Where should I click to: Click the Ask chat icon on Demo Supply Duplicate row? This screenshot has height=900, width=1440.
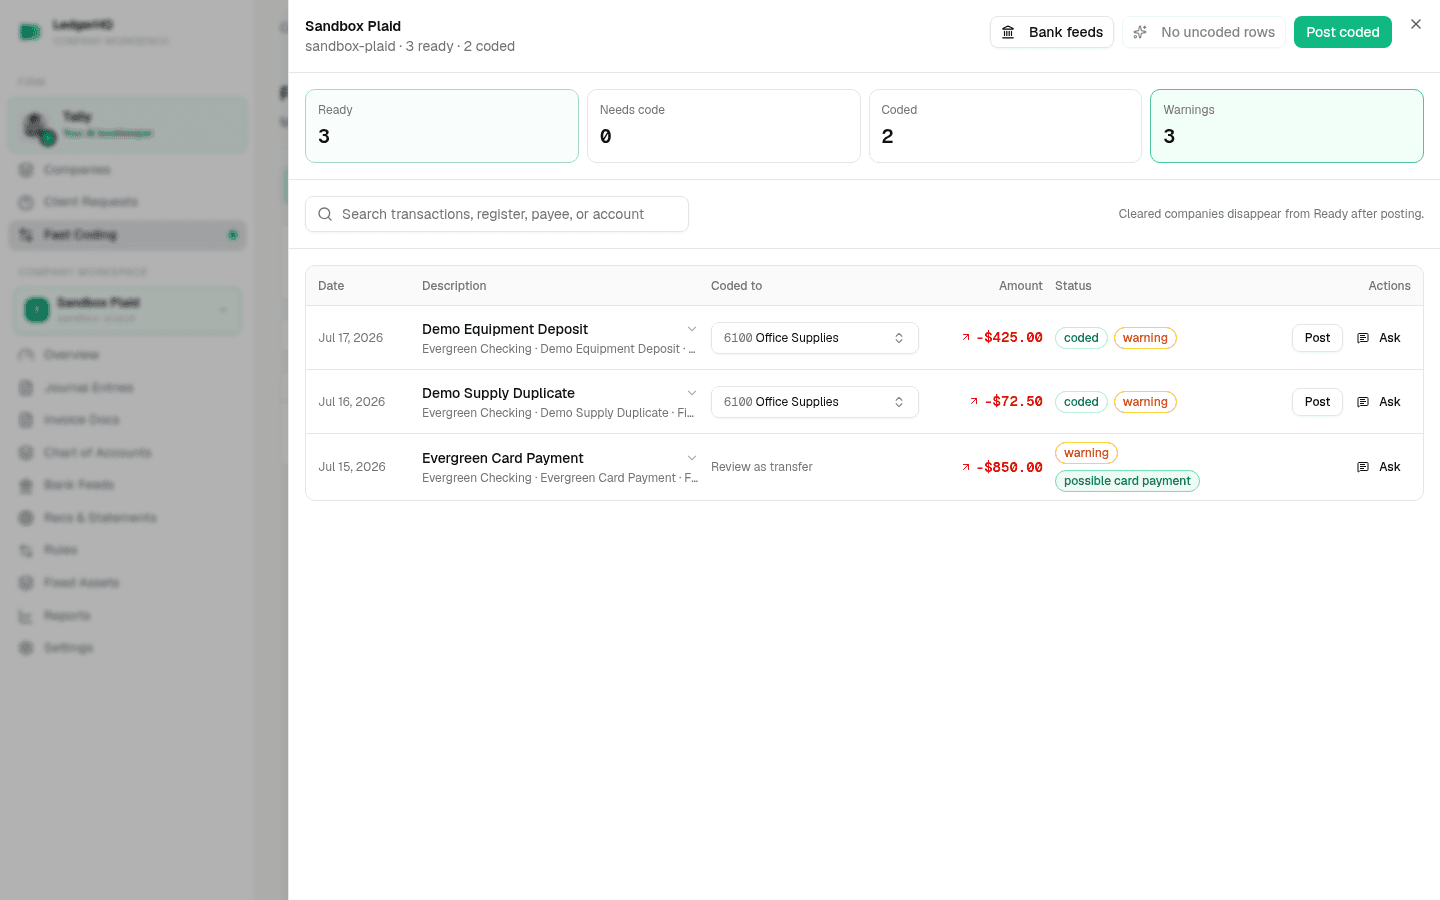tap(1363, 402)
